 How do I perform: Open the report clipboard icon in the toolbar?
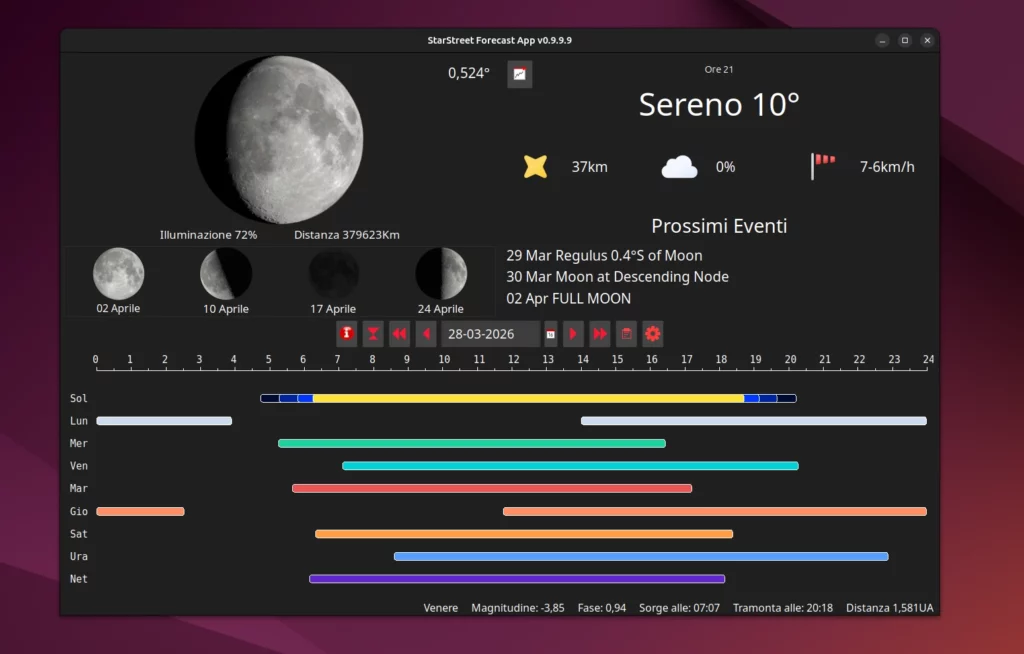626,333
